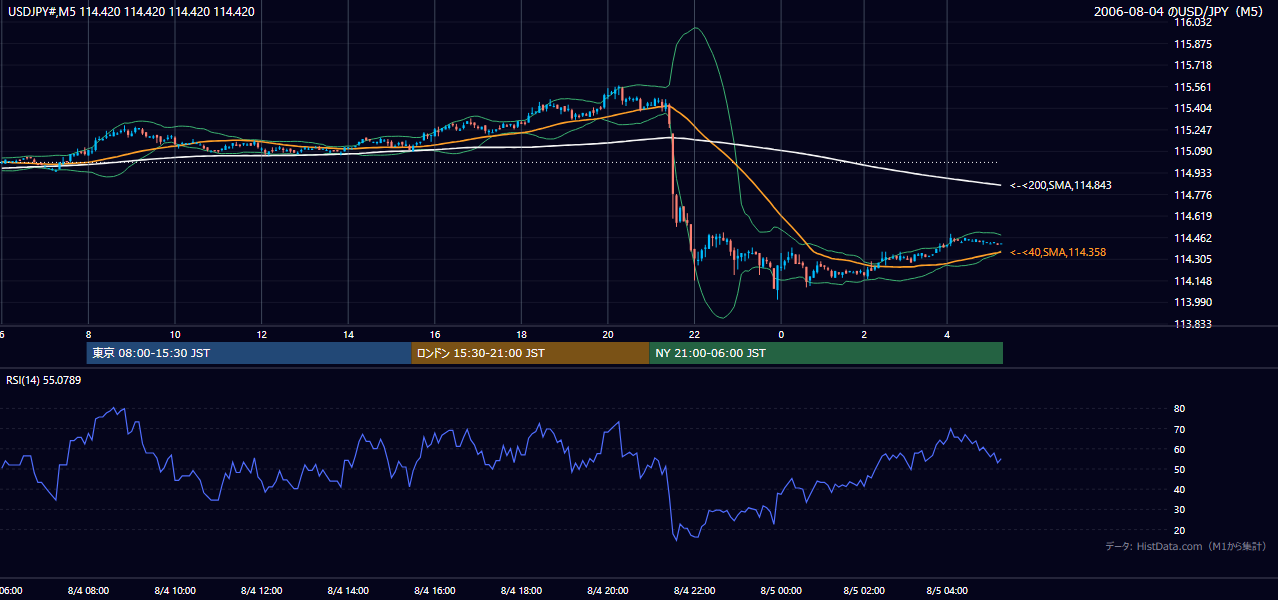Click the 8/4 22:00 time axis label
Viewport: 1278px width, 600px height.
695,590
